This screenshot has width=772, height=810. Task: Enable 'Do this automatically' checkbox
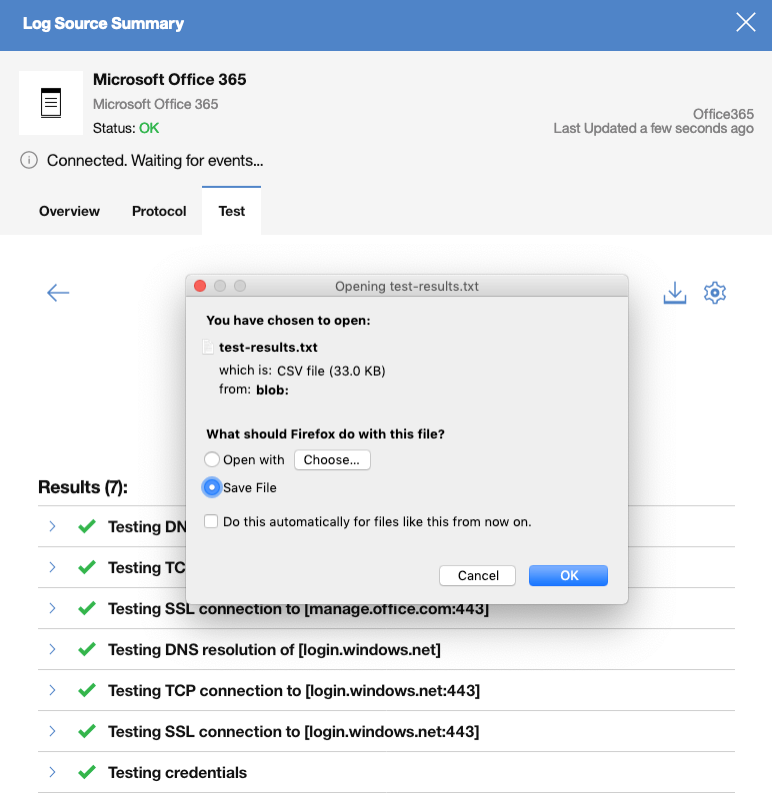point(211,521)
